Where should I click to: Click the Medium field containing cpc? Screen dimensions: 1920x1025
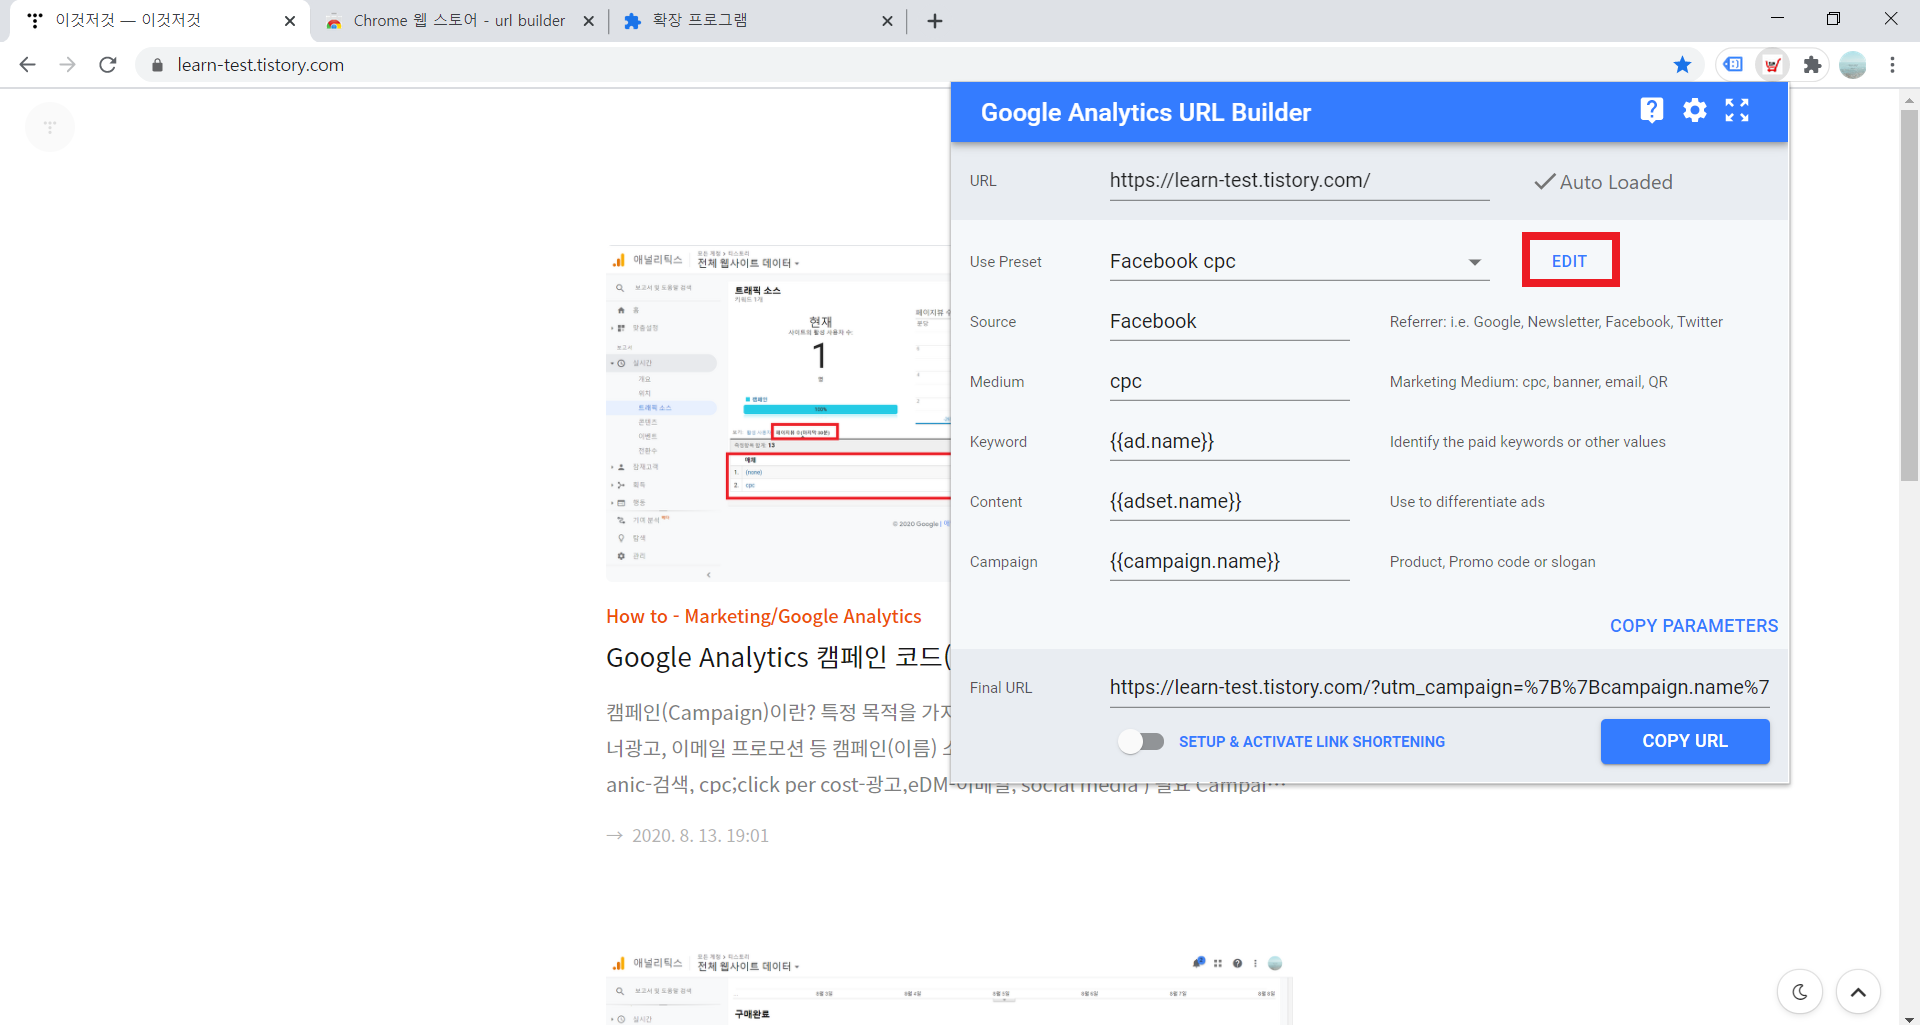[x=1229, y=382]
